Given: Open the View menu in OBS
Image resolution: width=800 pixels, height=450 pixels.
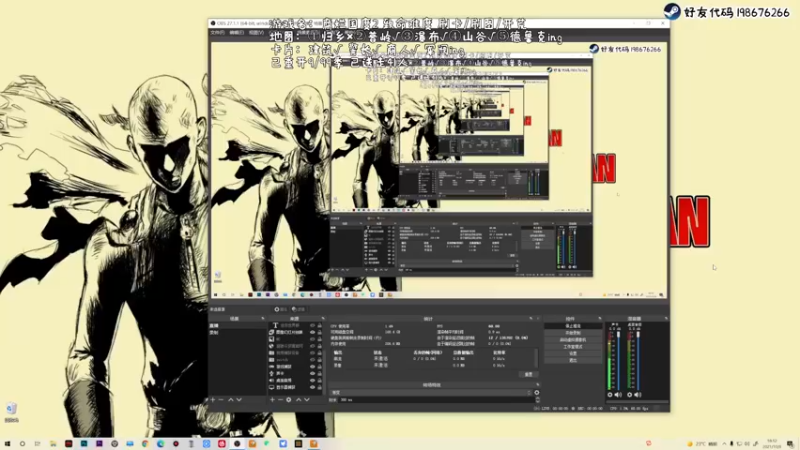Looking at the screenshot, I should (256, 32).
